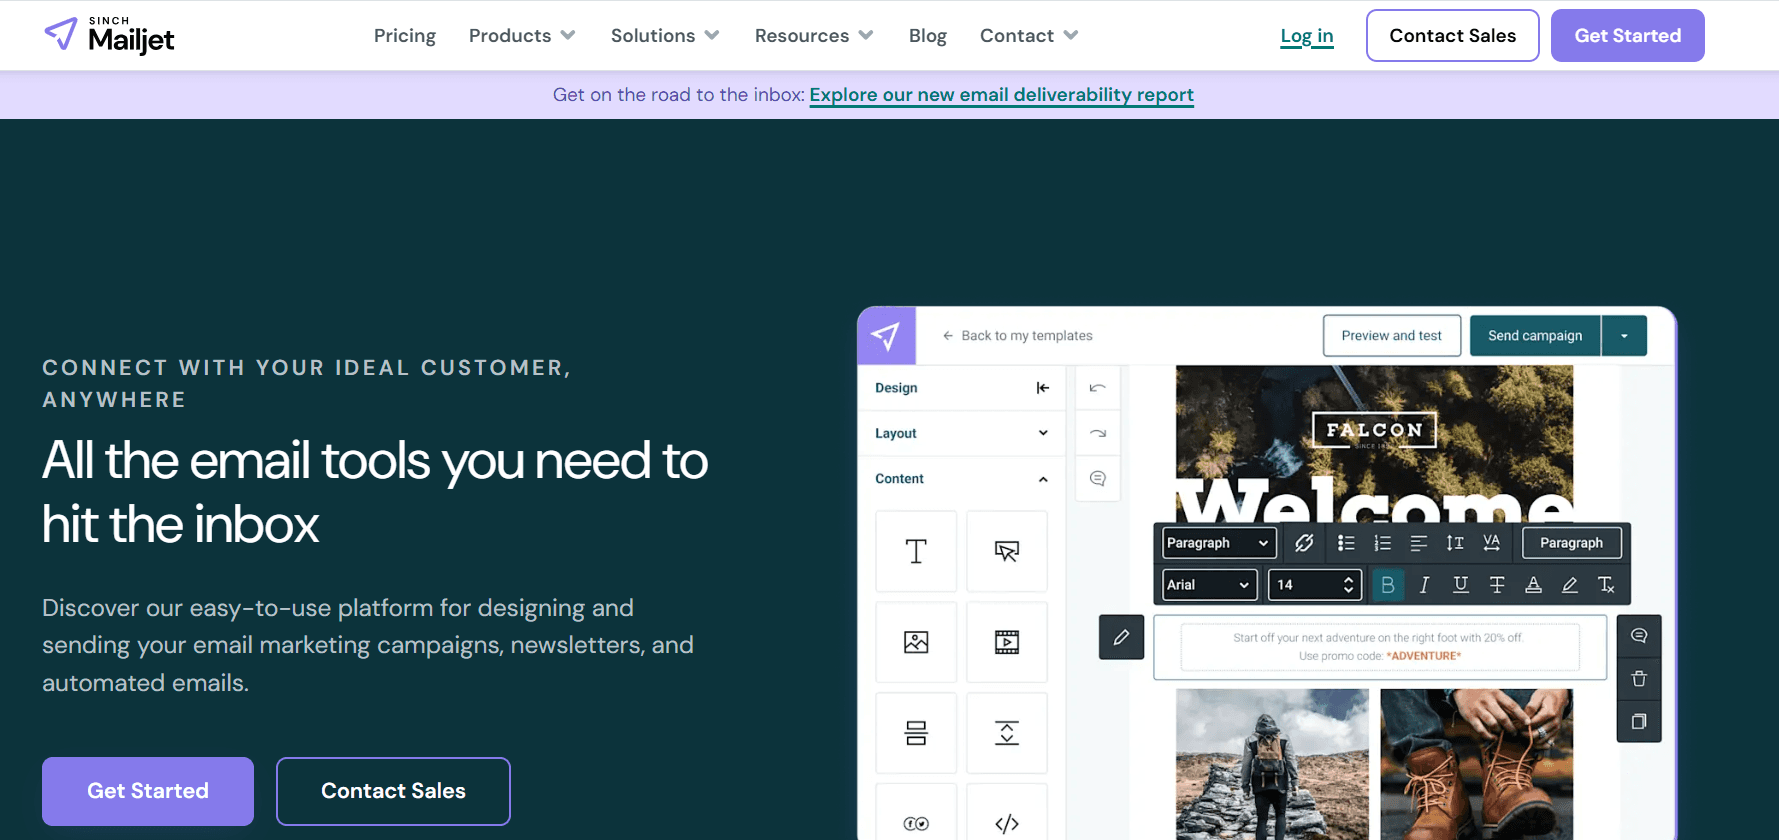Open the Paragraph style dropdown
The image size is (1779, 840).
(x=1218, y=543)
